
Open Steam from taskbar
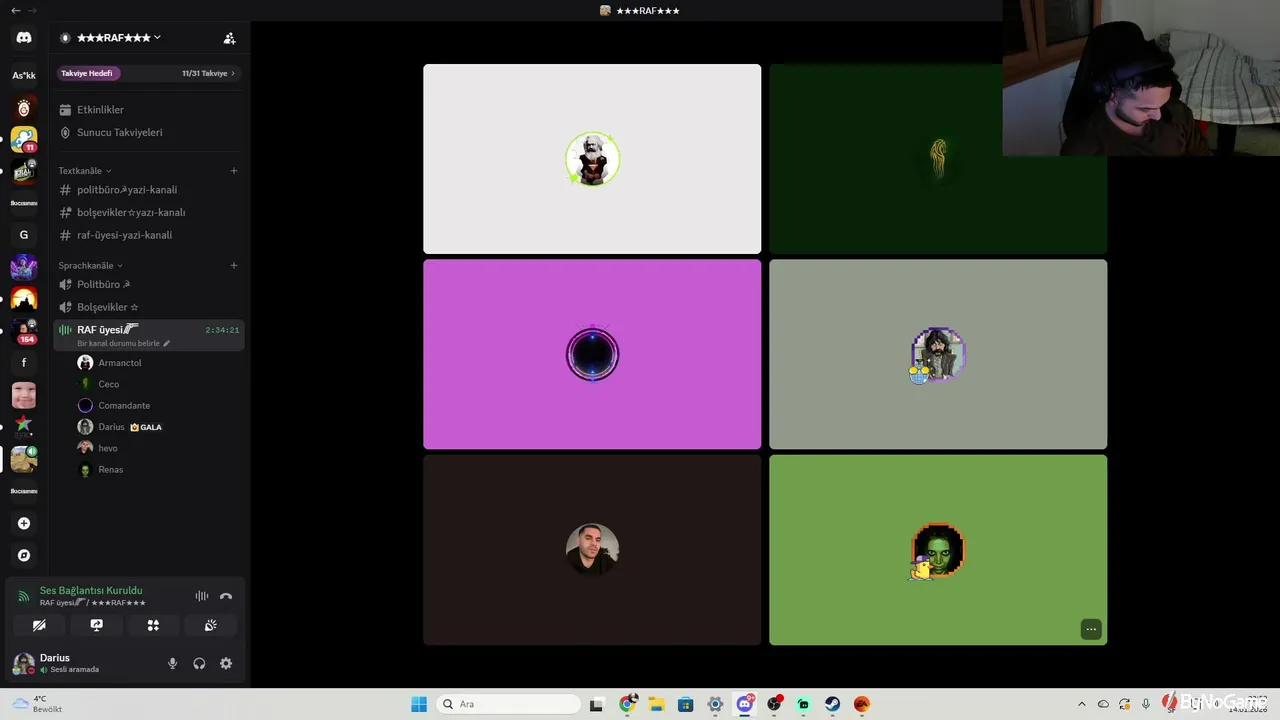coord(832,704)
